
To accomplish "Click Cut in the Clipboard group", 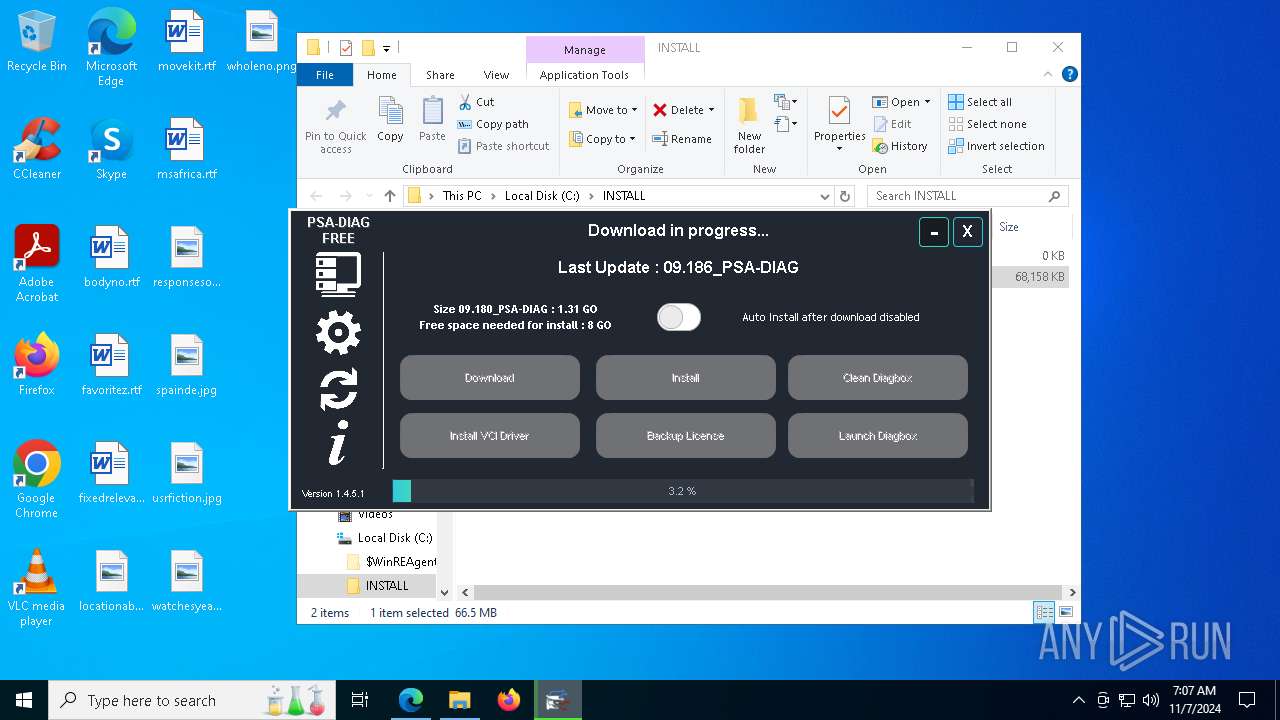I will coord(476,102).
